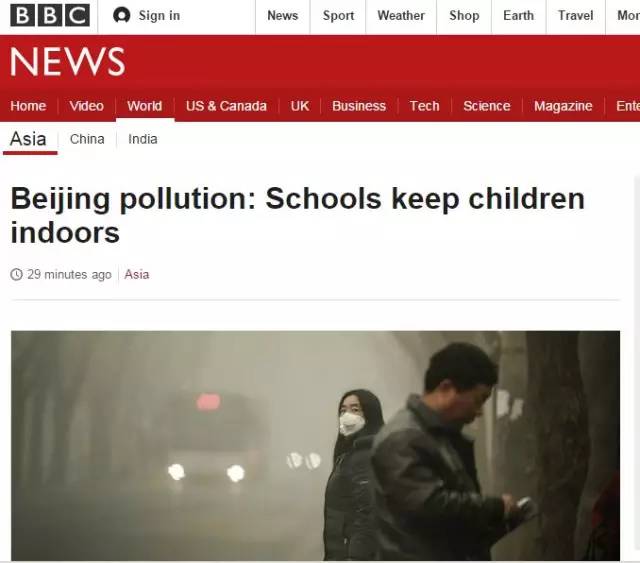Go to the Tech tab
This screenshot has width=640, height=563.
(x=424, y=106)
